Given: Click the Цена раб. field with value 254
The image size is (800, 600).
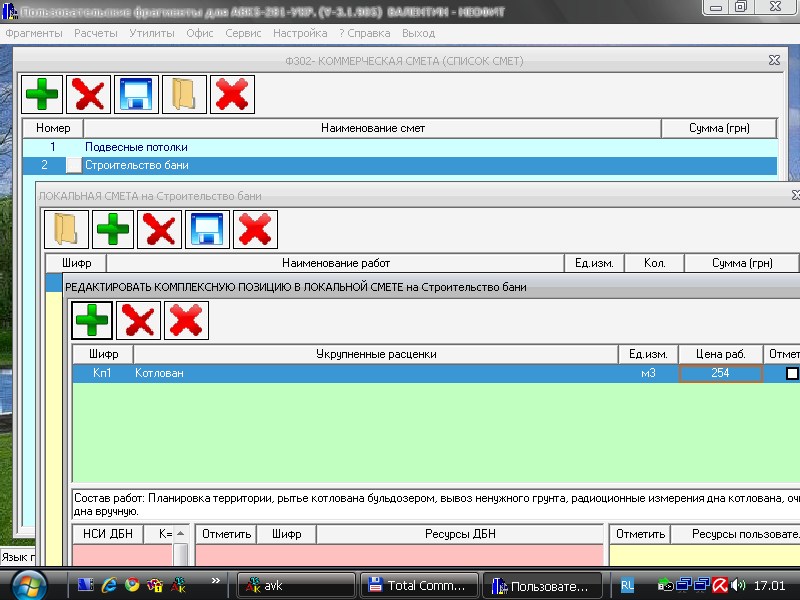Looking at the screenshot, I should (x=720, y=373).
